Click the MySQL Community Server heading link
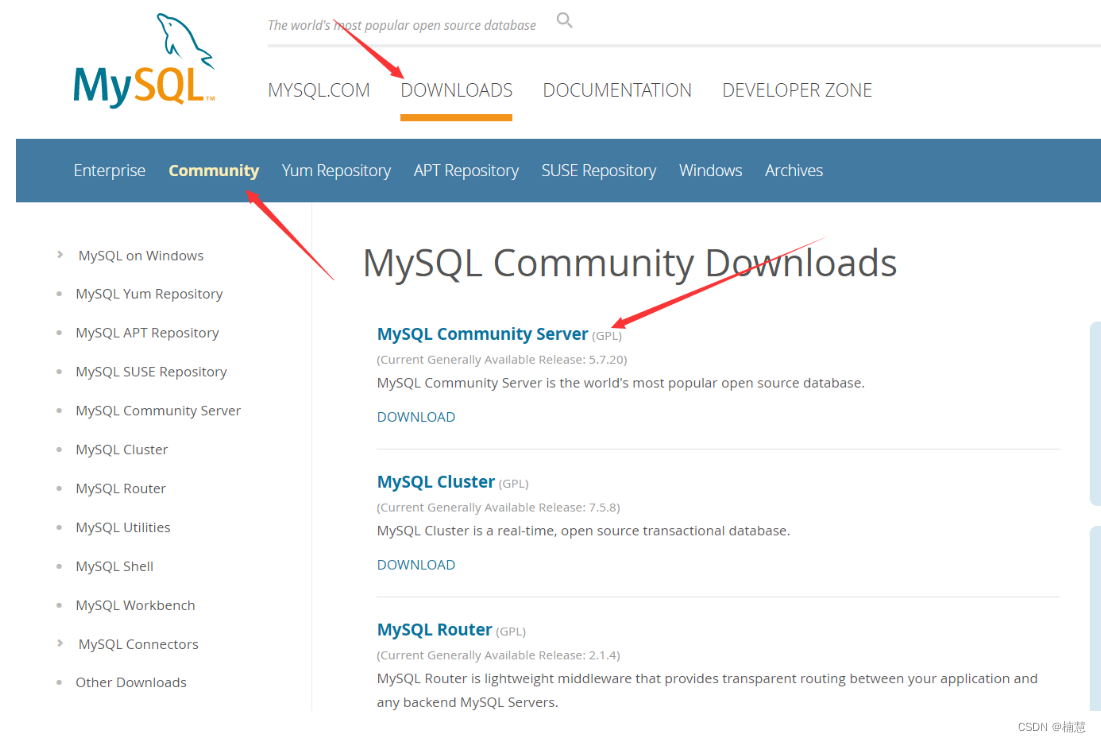Viewport: 1101px width, 742px height. [482, 334]
